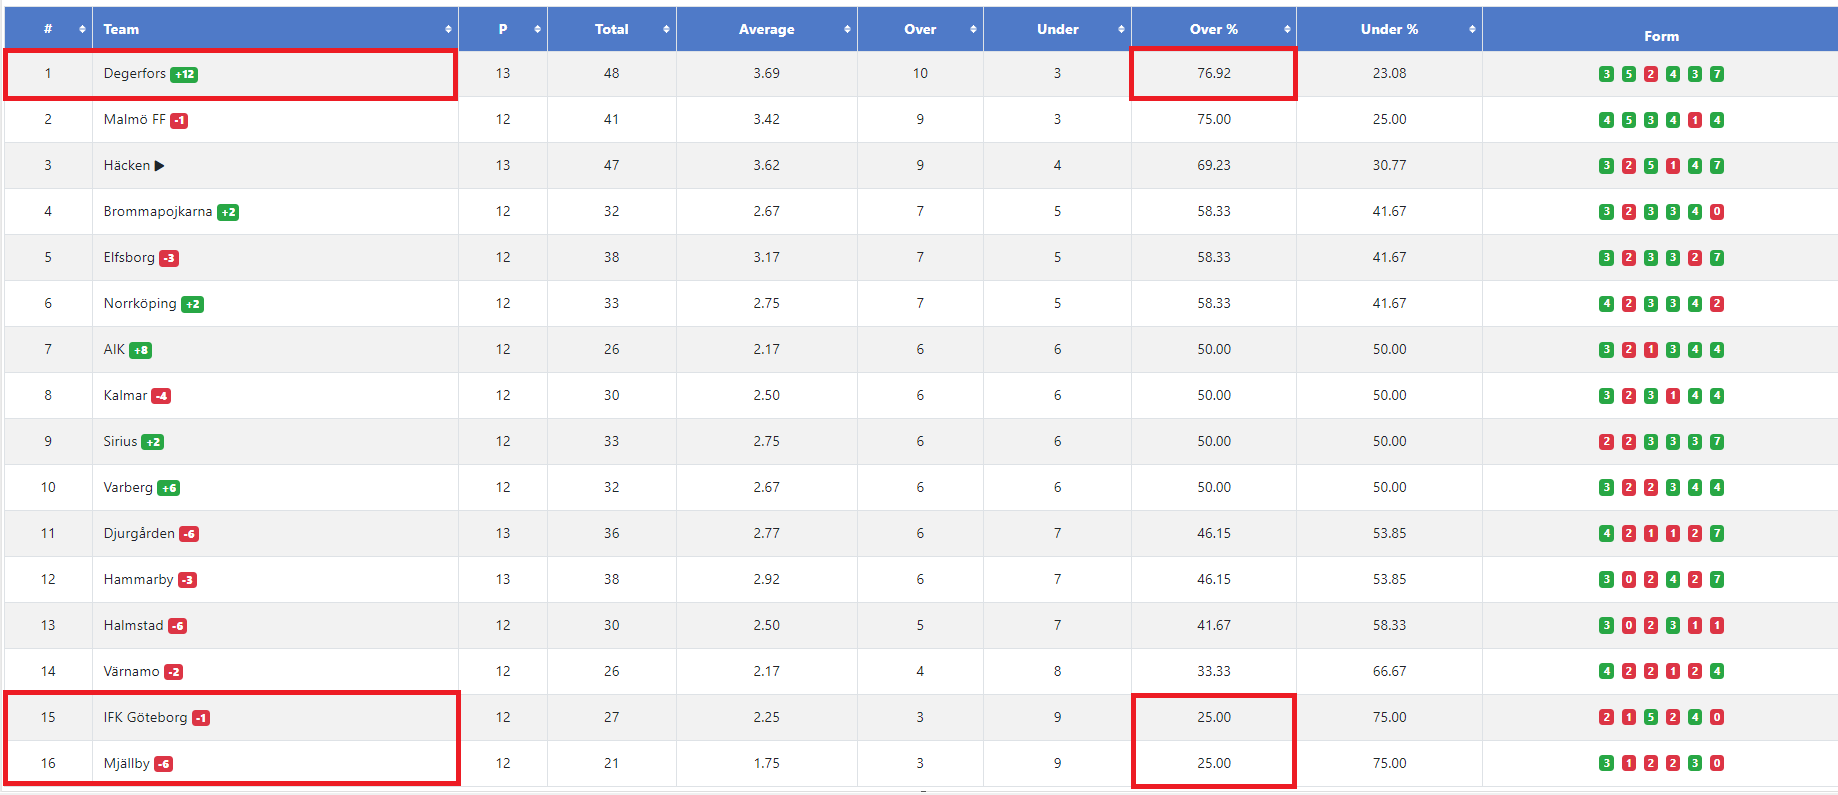
Task: Click Malmö FF -1 position change badge
Action: pyautogui.click(x=179, y=120)
